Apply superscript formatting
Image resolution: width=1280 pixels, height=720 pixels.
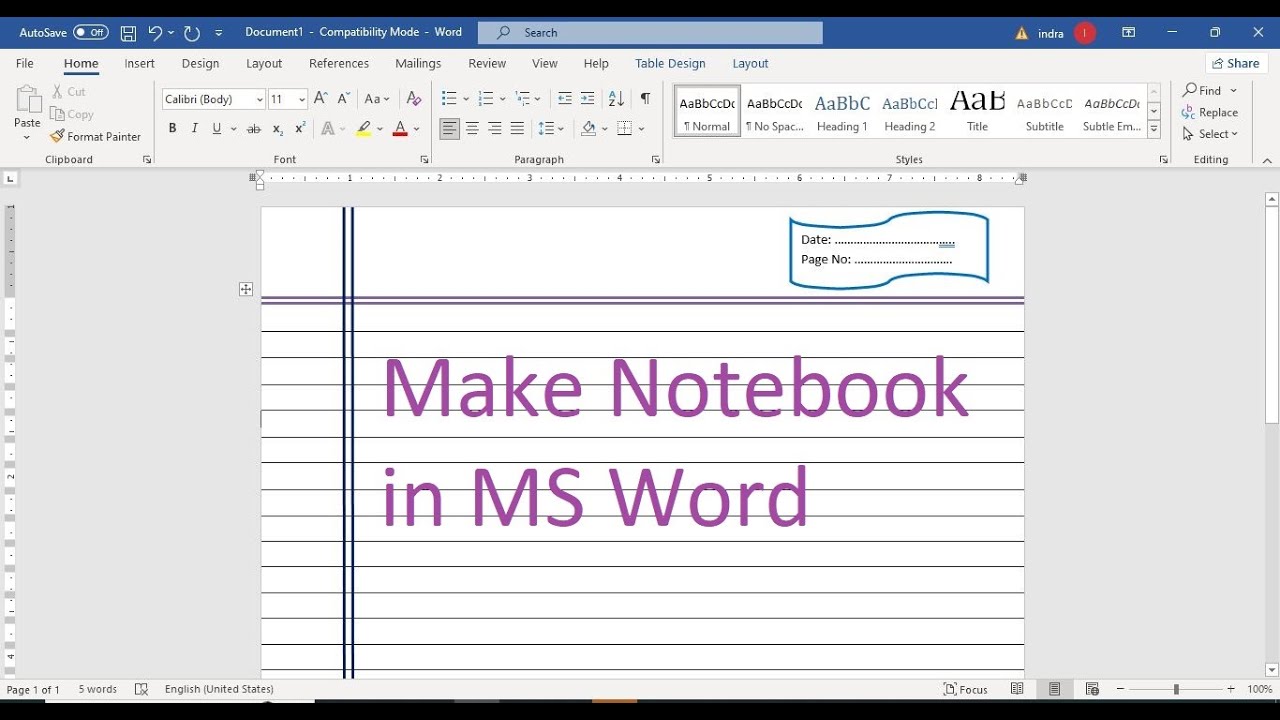point(300,129)
